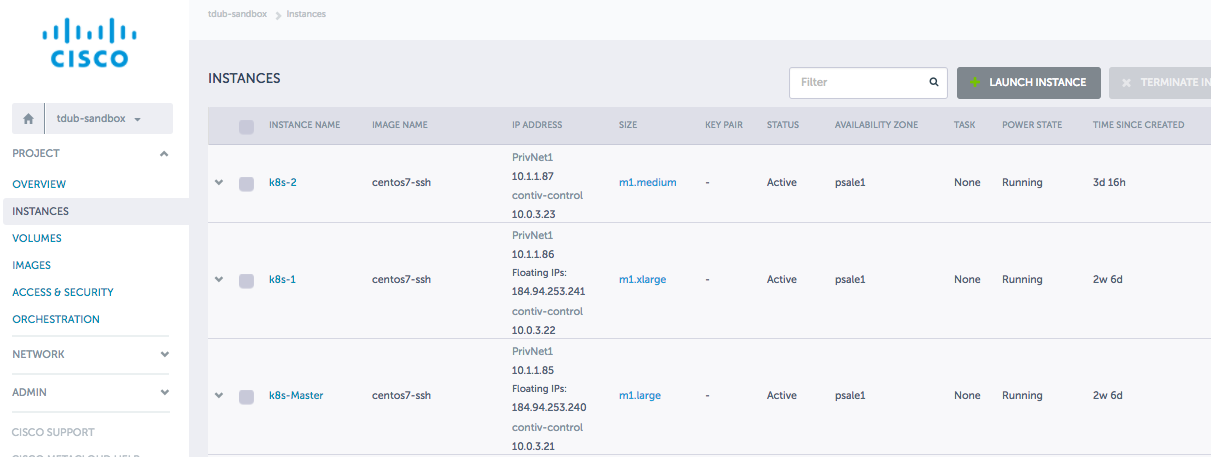Click centos7-ssh image in k8s-2 row
This screenshot has width=1211, height=457.
pyautogui.click(x=401, y=182)
